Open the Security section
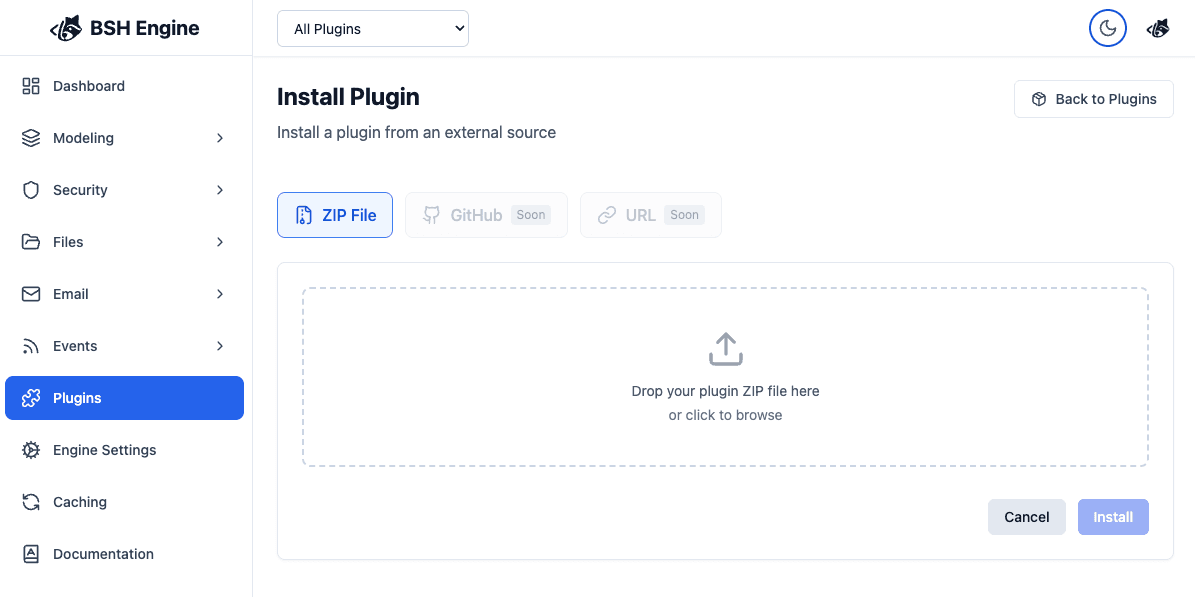1195x597 pixels. pyautogui.click(x=80, y=190)
